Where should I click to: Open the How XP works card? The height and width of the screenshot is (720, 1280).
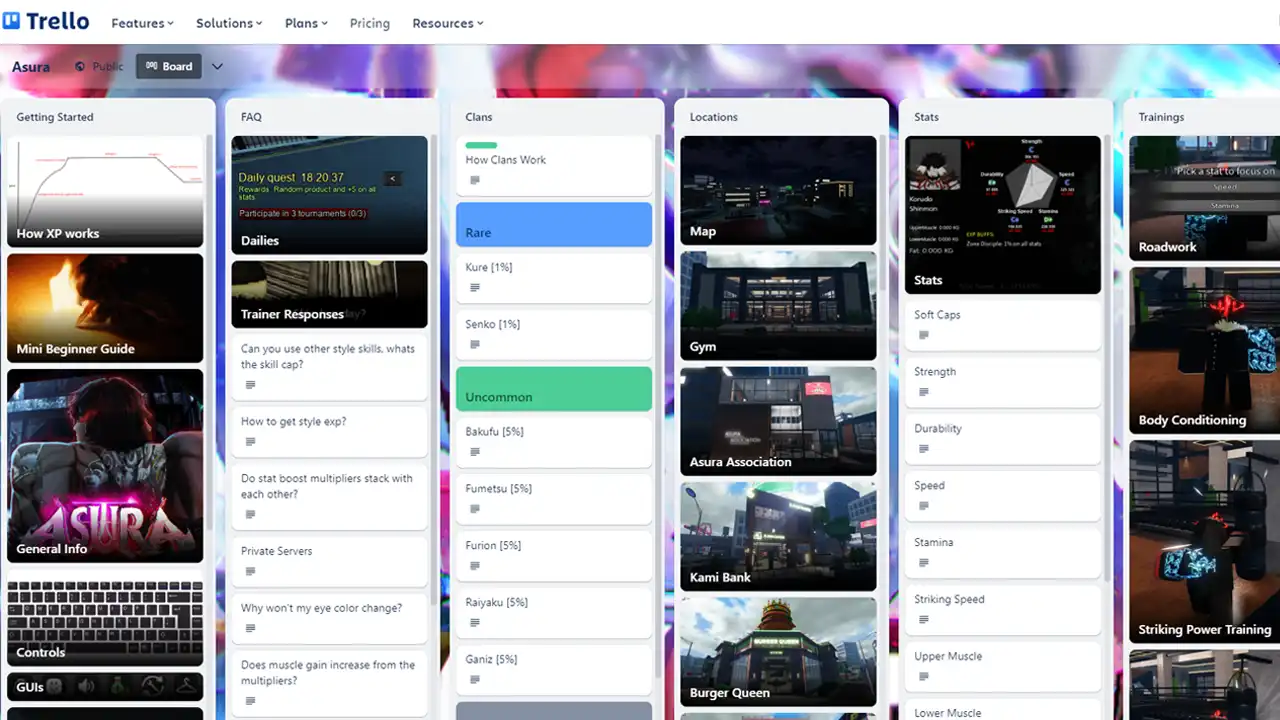point(105,192)
